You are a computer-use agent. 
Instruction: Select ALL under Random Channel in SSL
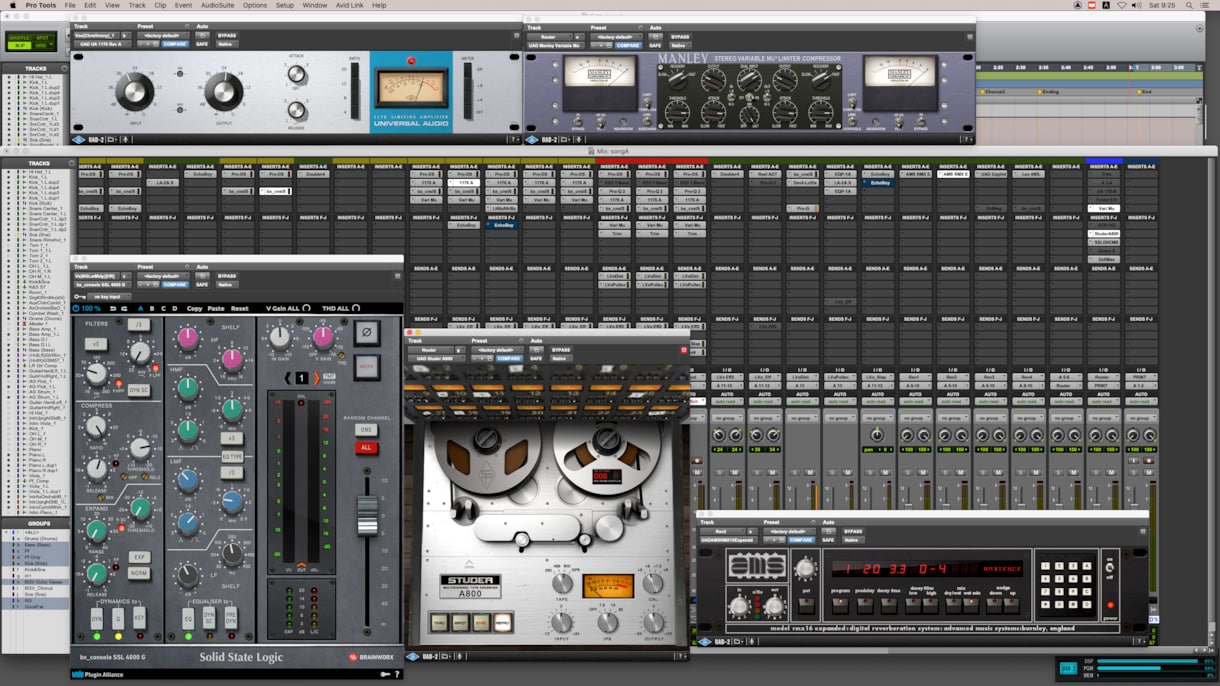[x=366, y=448]
